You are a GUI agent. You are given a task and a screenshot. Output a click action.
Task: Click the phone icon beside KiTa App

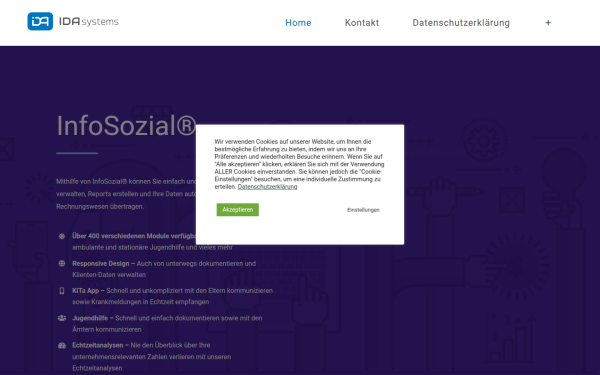click(x=62, y=291)
